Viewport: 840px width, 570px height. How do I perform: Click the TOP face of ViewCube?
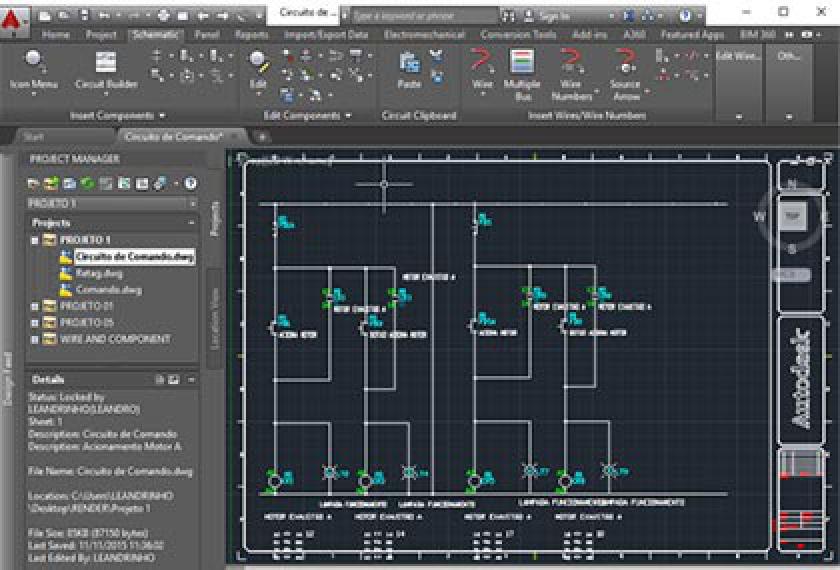pos(792,215)
